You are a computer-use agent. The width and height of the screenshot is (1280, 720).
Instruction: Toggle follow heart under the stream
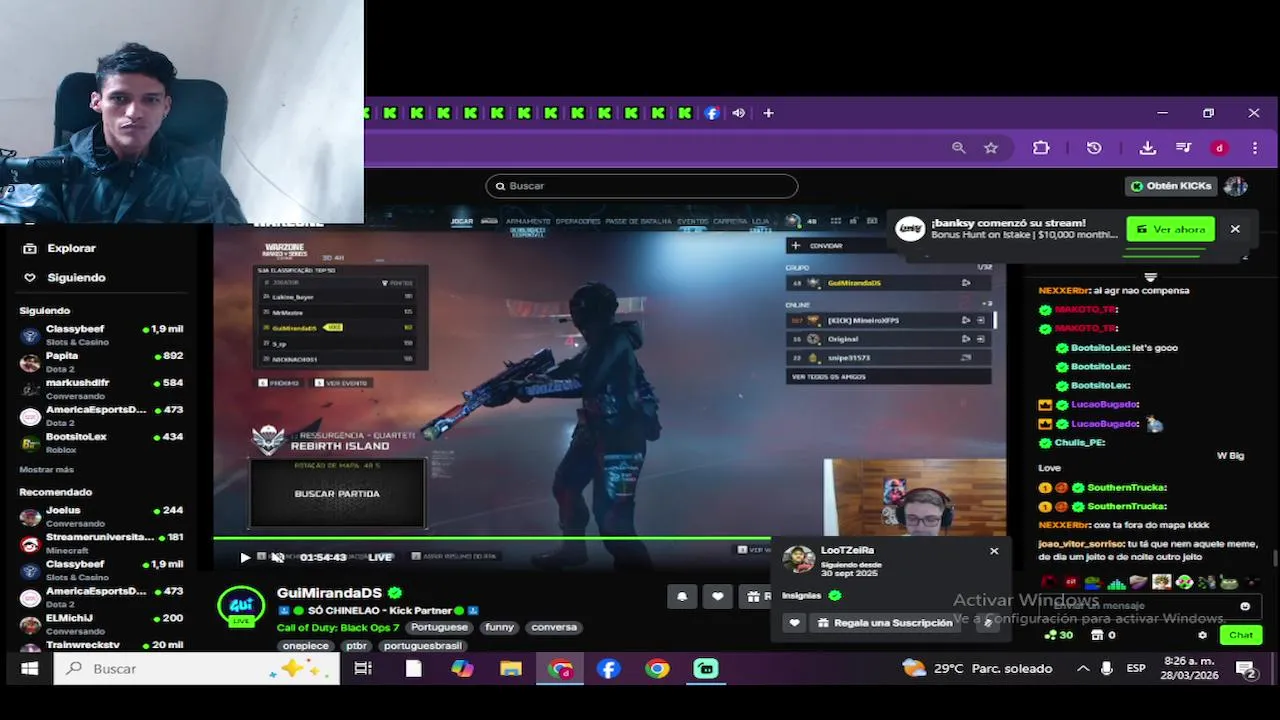click(717, 596)
